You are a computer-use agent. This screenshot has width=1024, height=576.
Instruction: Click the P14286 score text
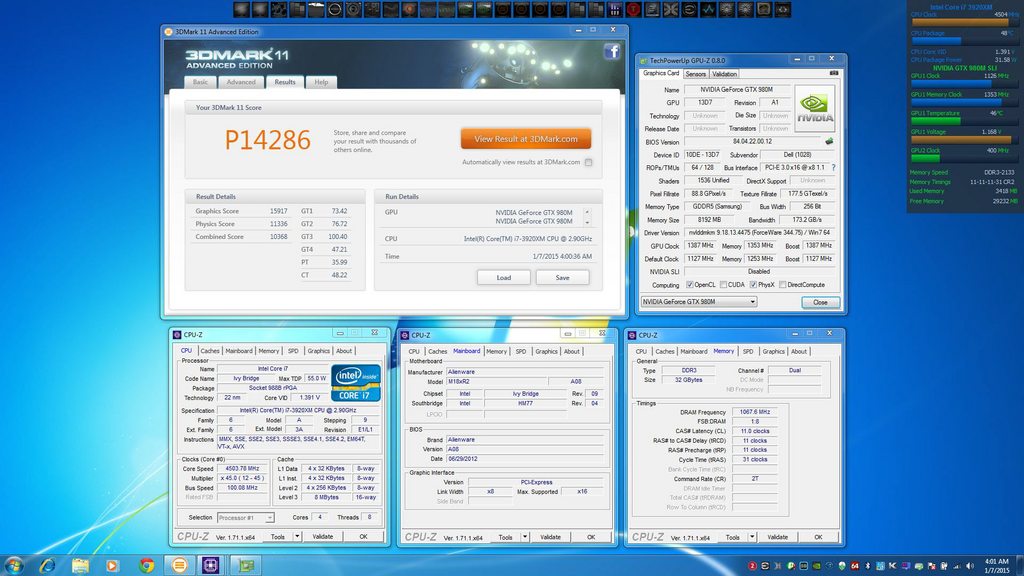click(268, 140)
